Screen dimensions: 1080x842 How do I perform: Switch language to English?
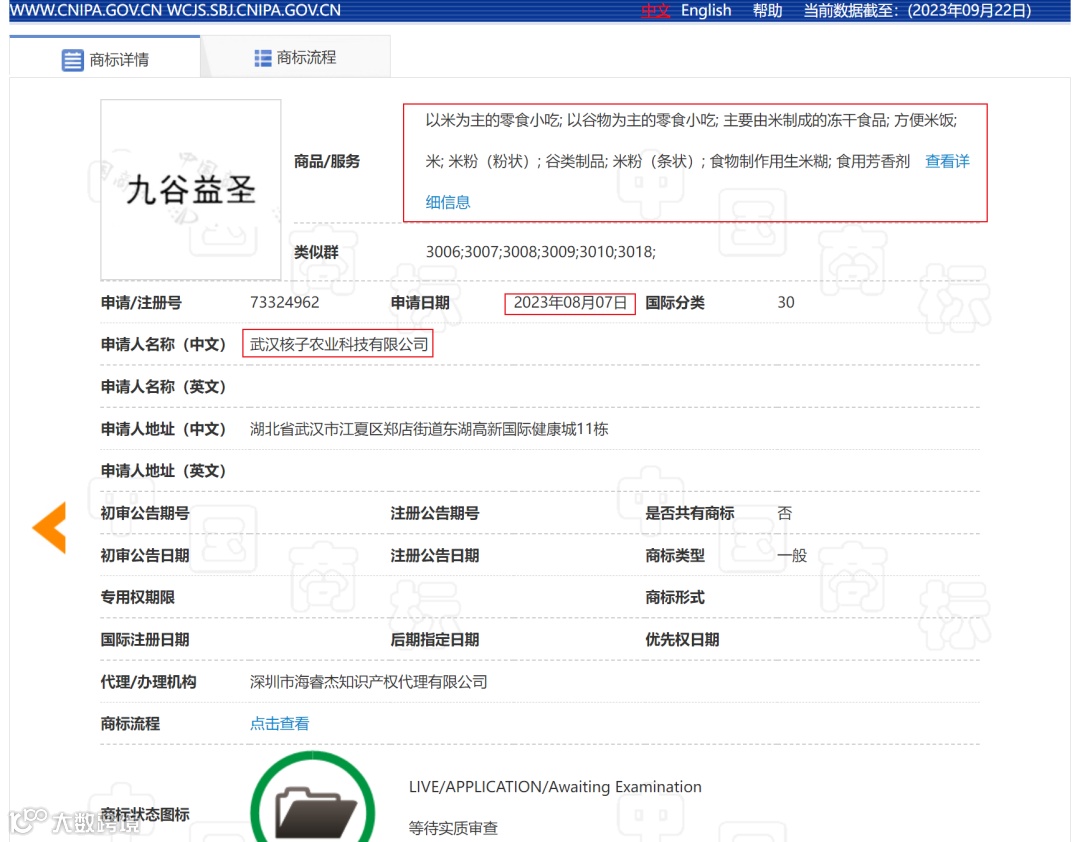coord(706,10)
